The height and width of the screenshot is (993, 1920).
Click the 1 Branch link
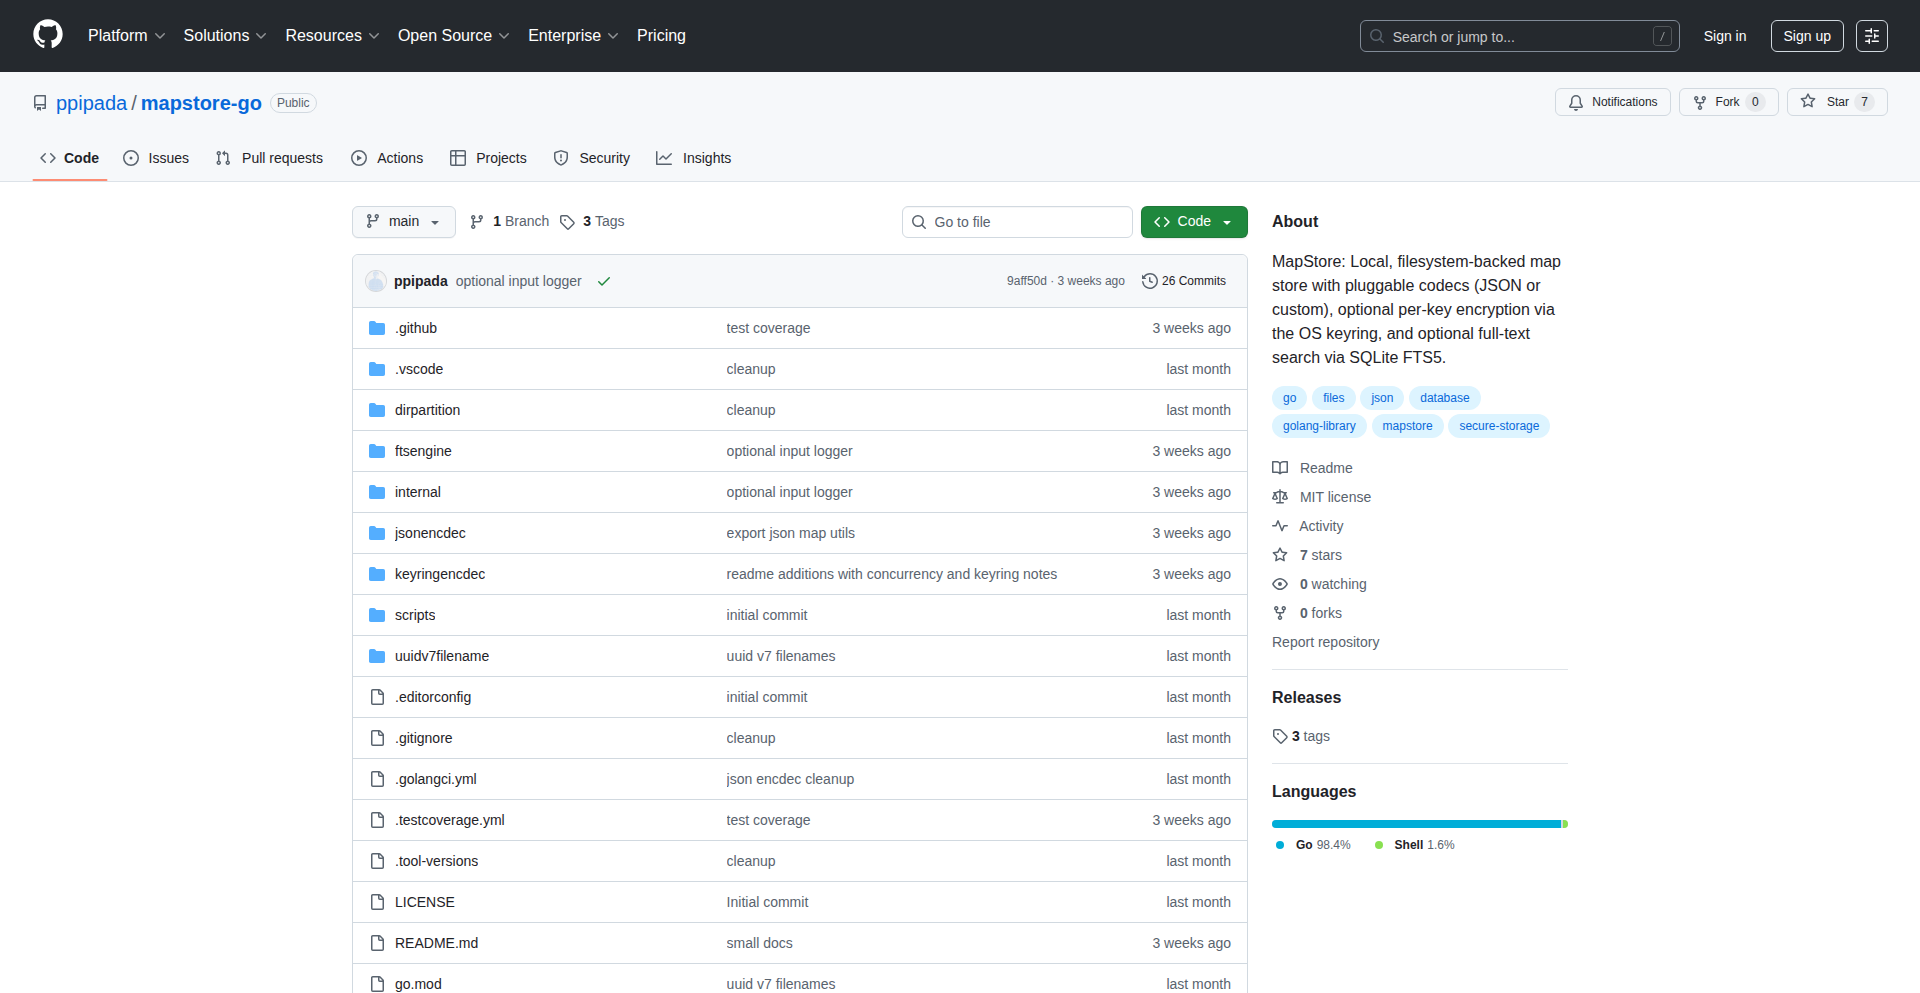tap(510, 222)
